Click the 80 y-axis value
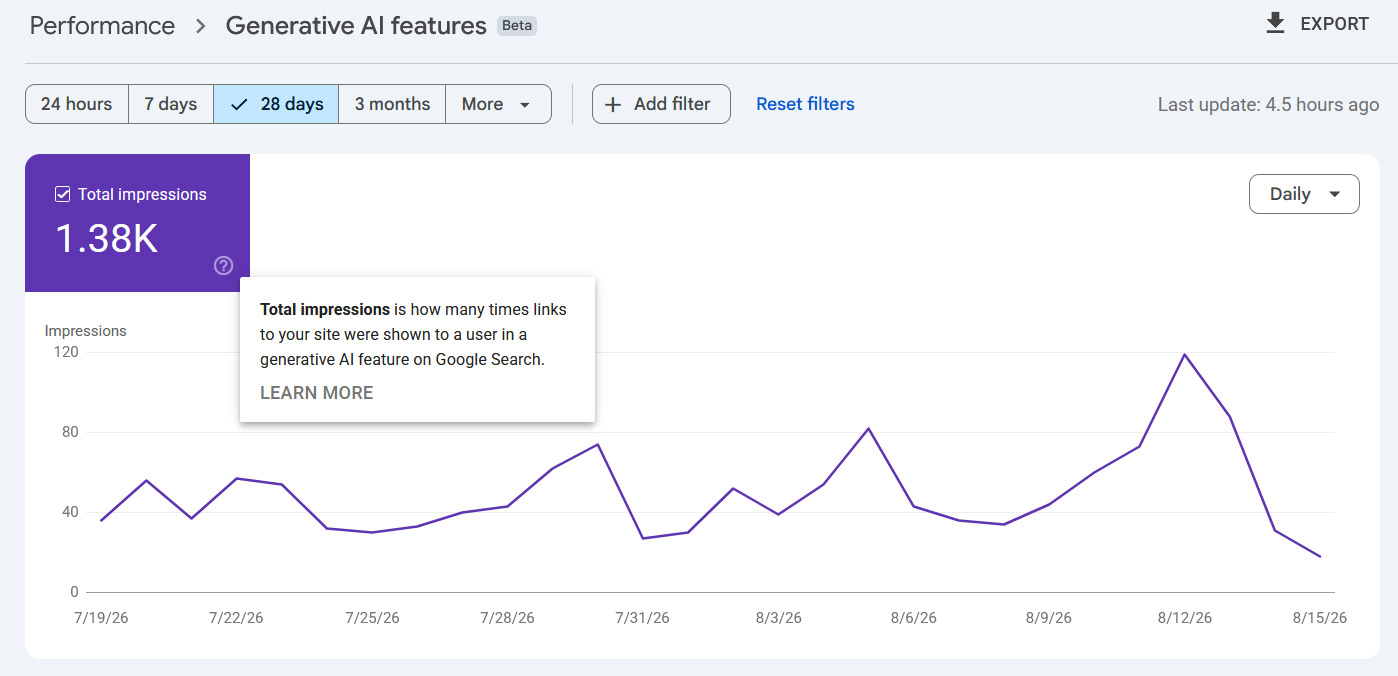Viewport: 1398px width, 676px height. (70, 432)
